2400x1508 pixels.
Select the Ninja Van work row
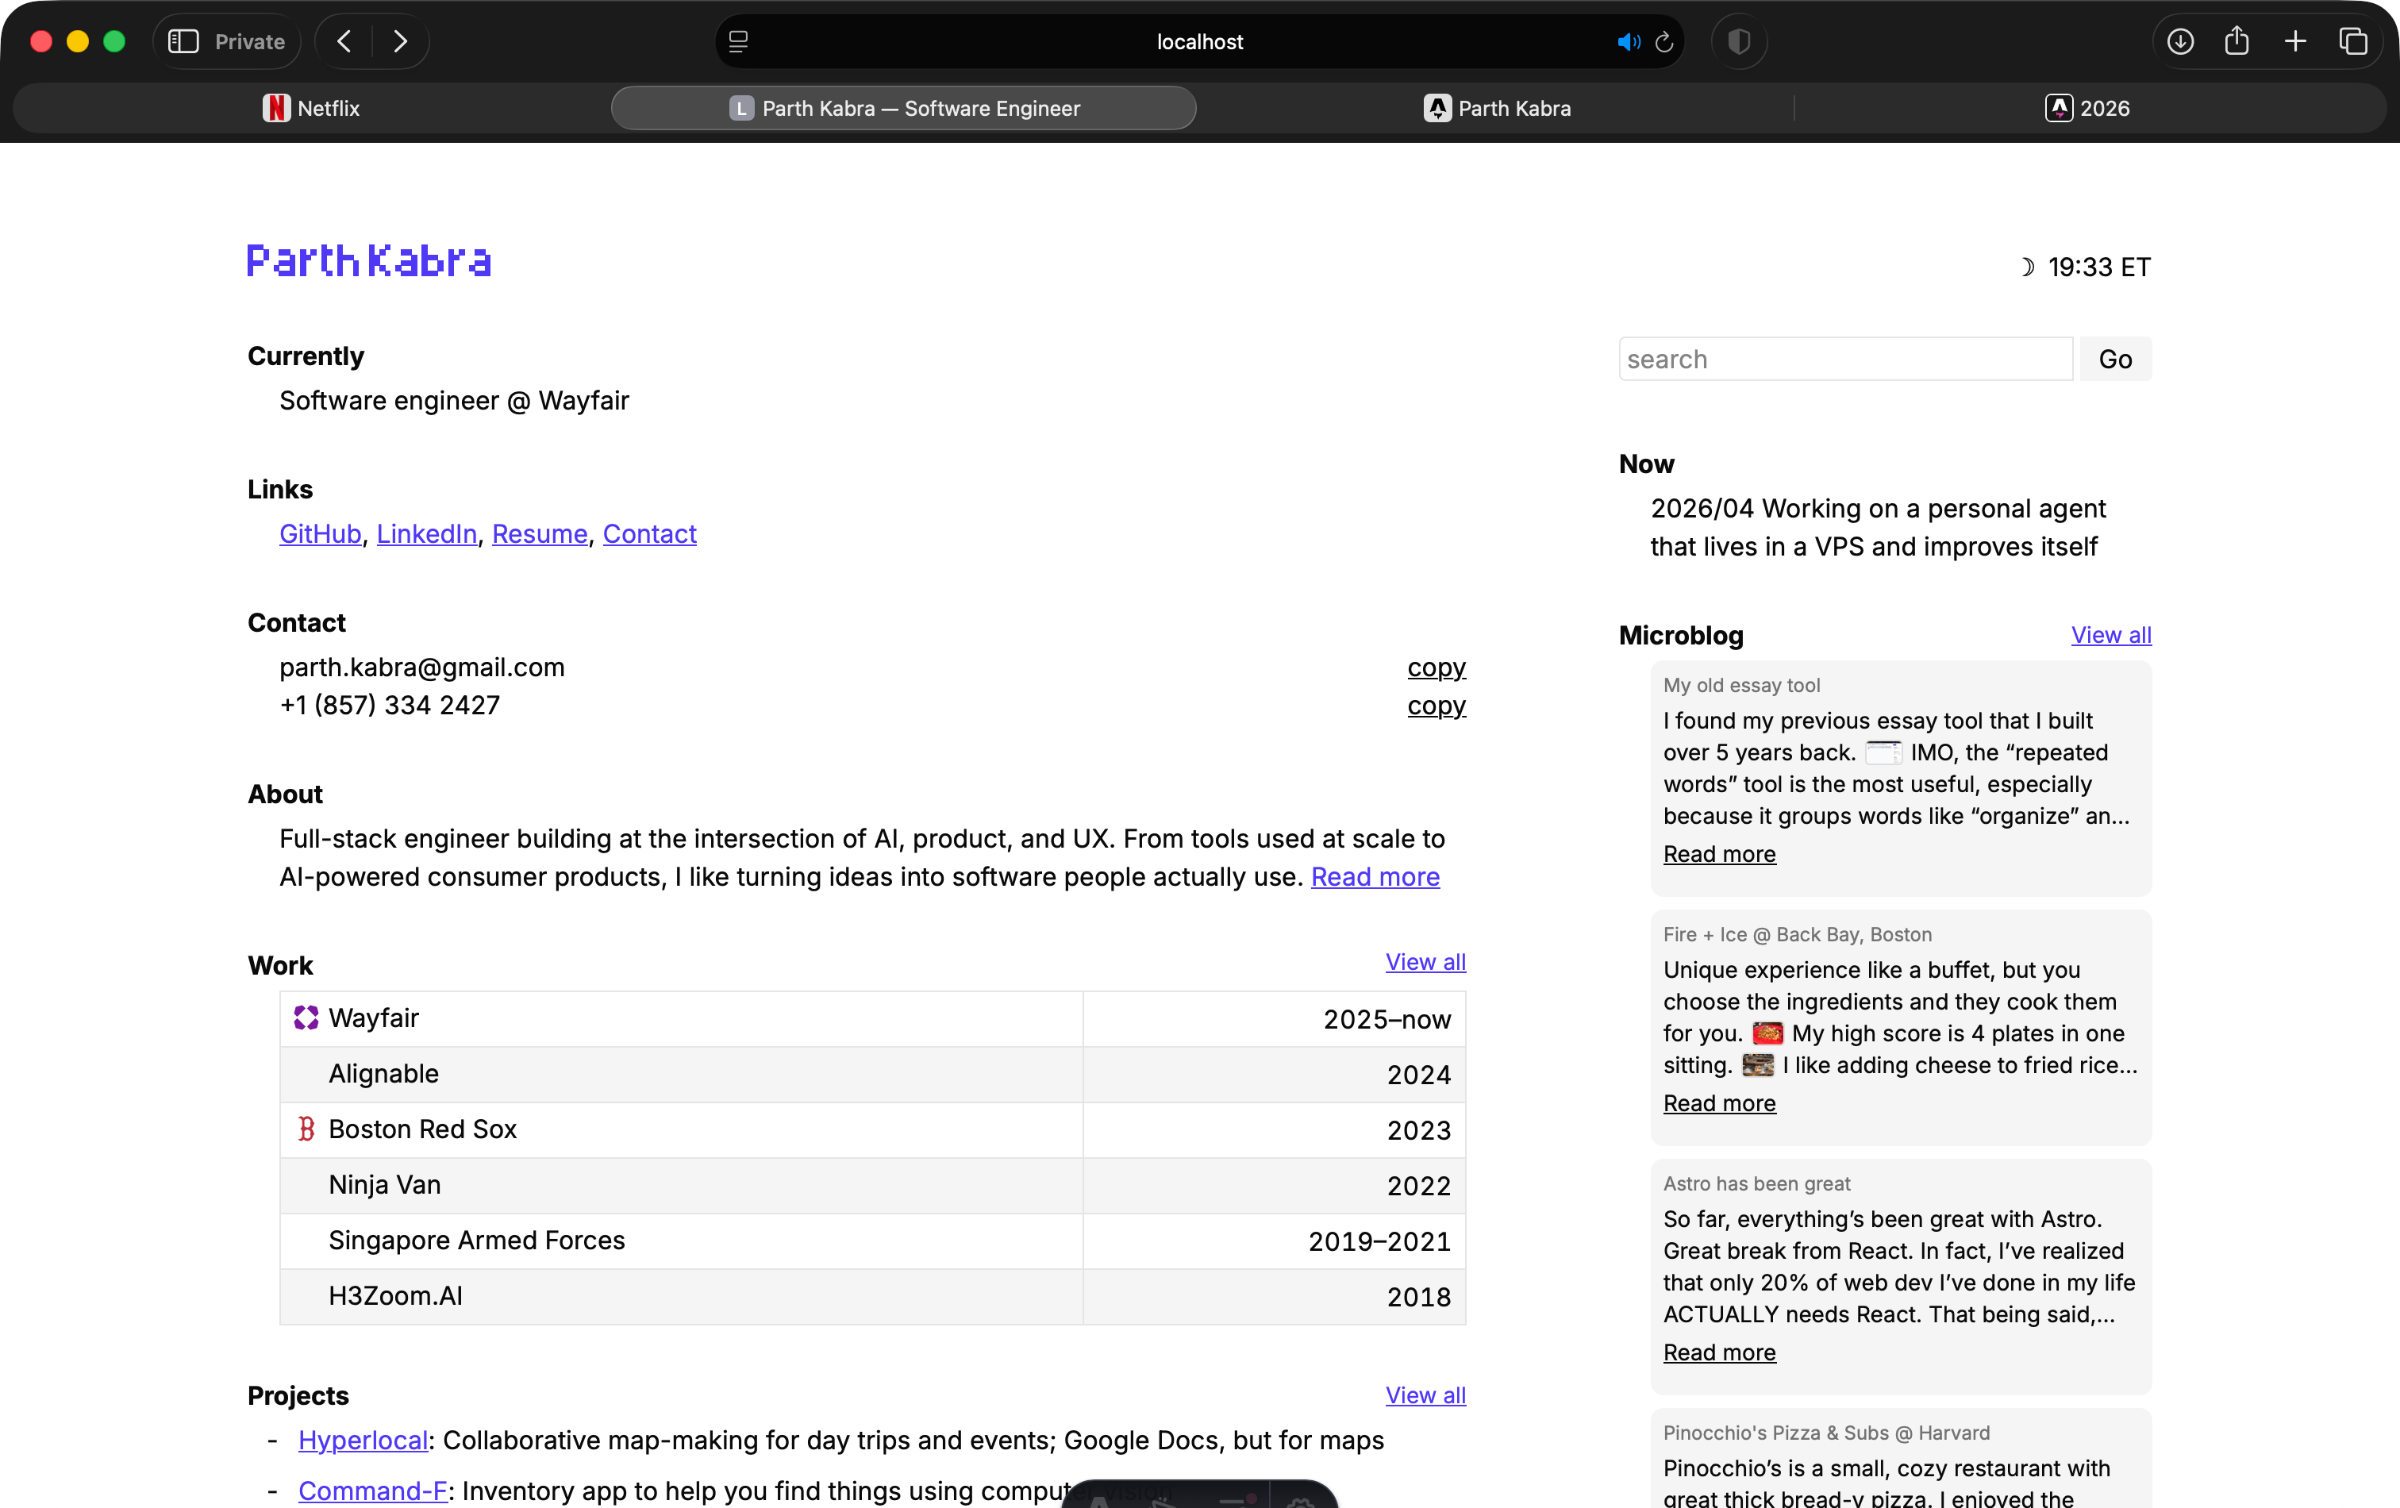pyautogui.click(x=873, y=1185)
